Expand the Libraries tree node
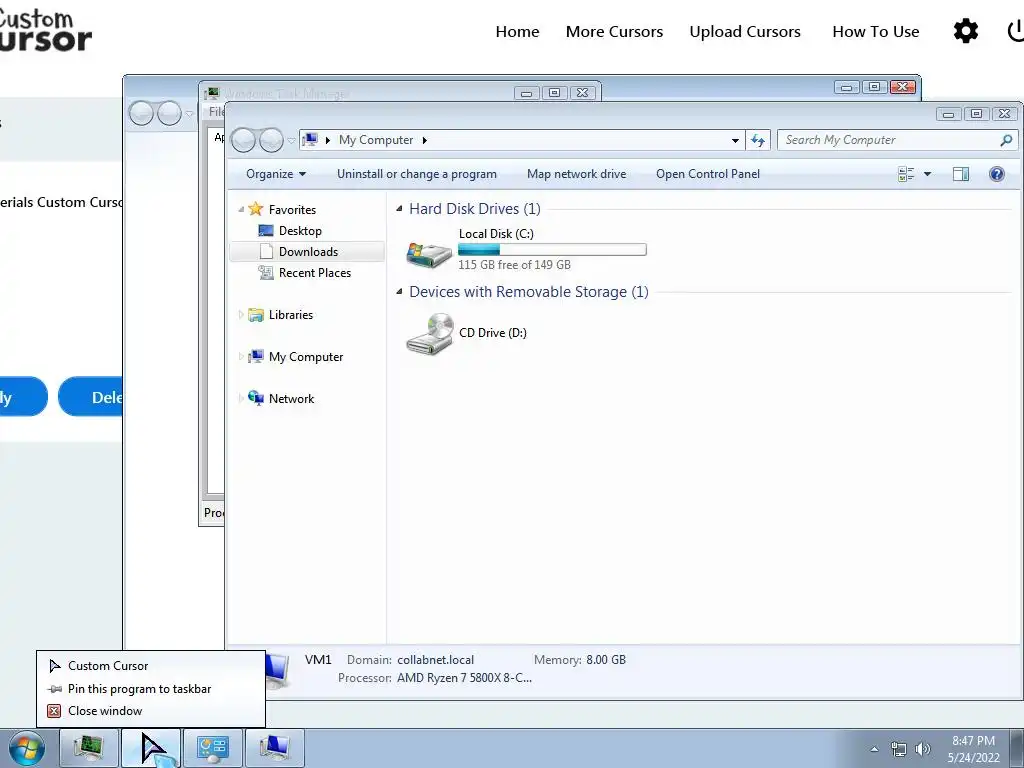 click(241, 315)
